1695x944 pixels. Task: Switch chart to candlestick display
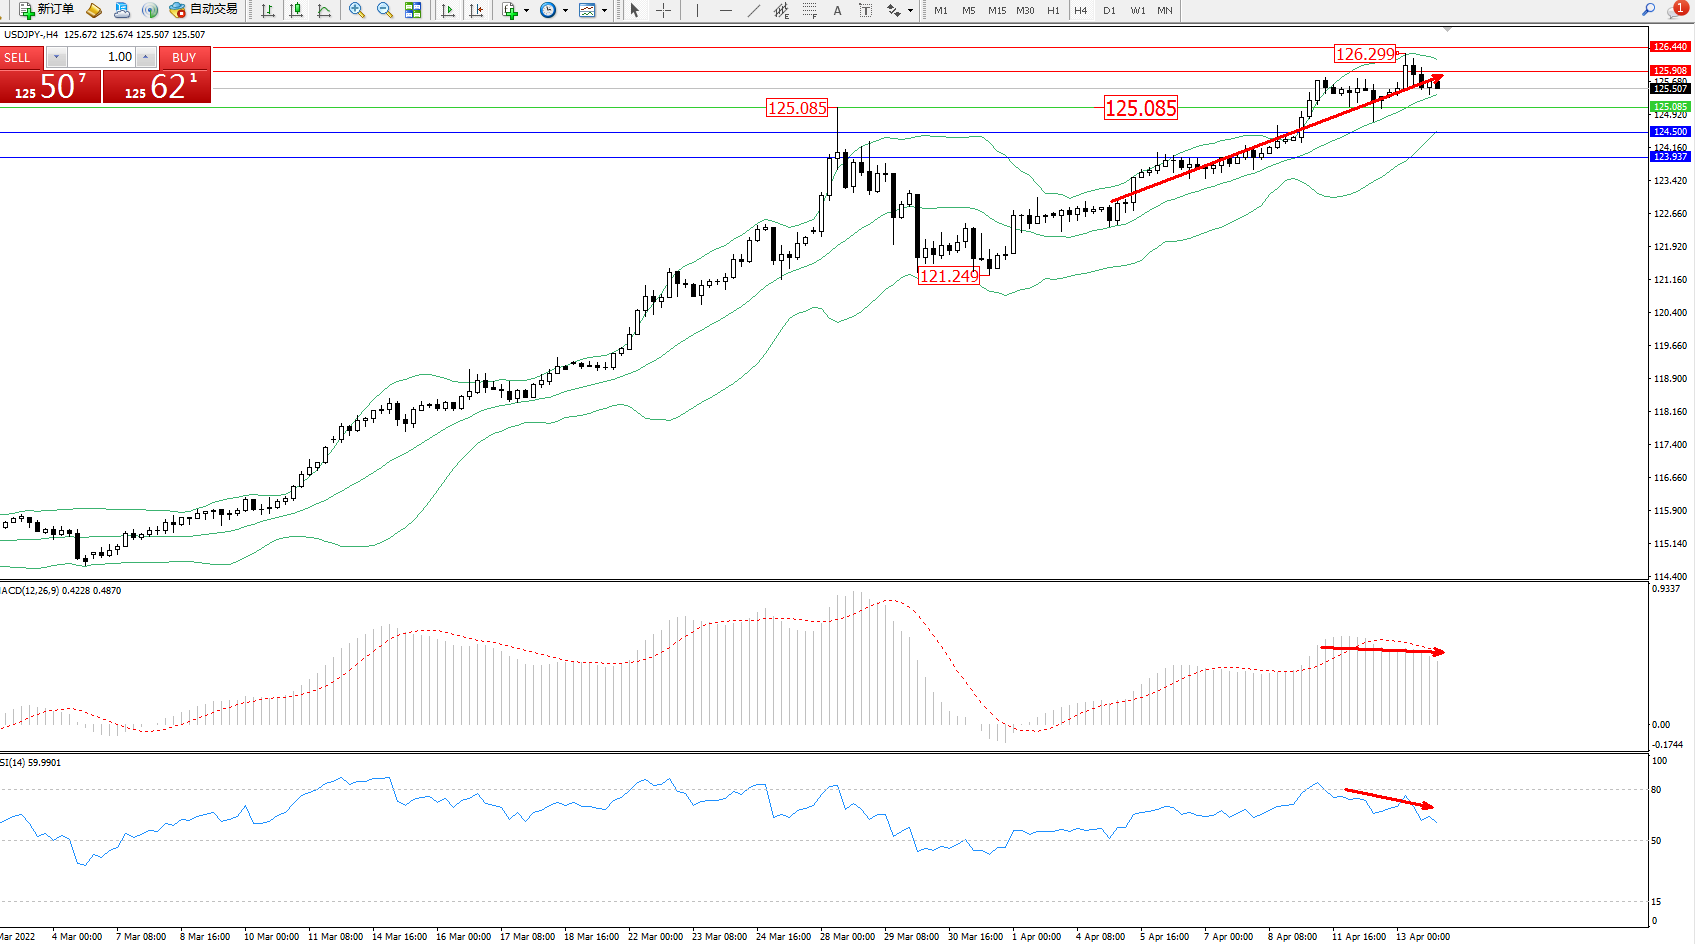click(x=296, y=10)
